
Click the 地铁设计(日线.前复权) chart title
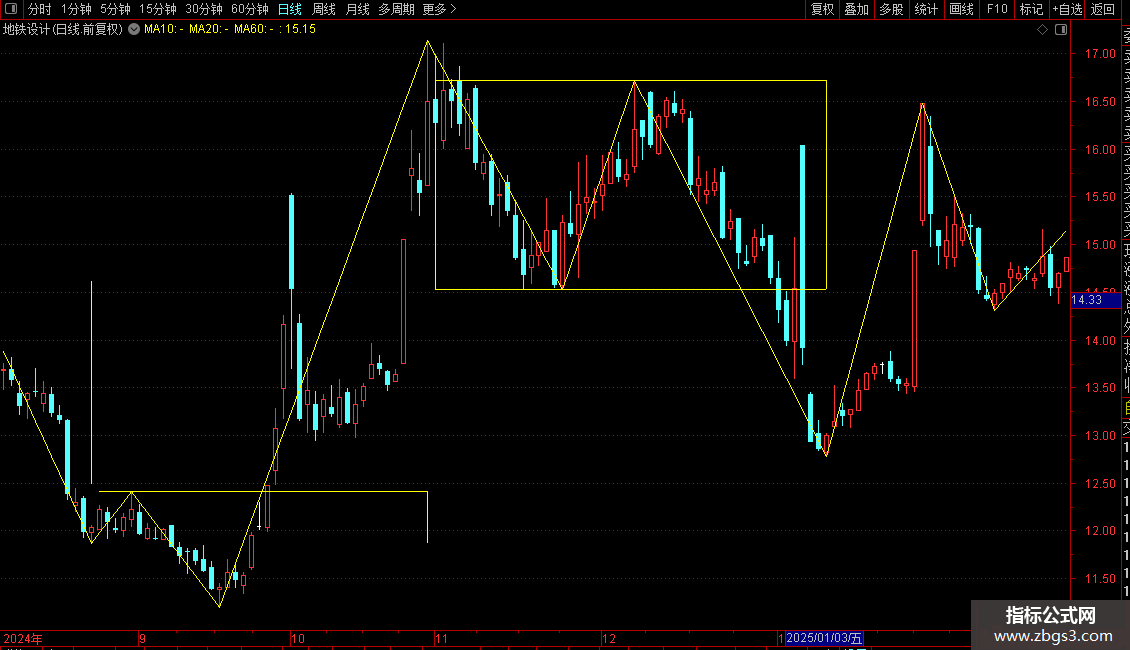[63, 29]
